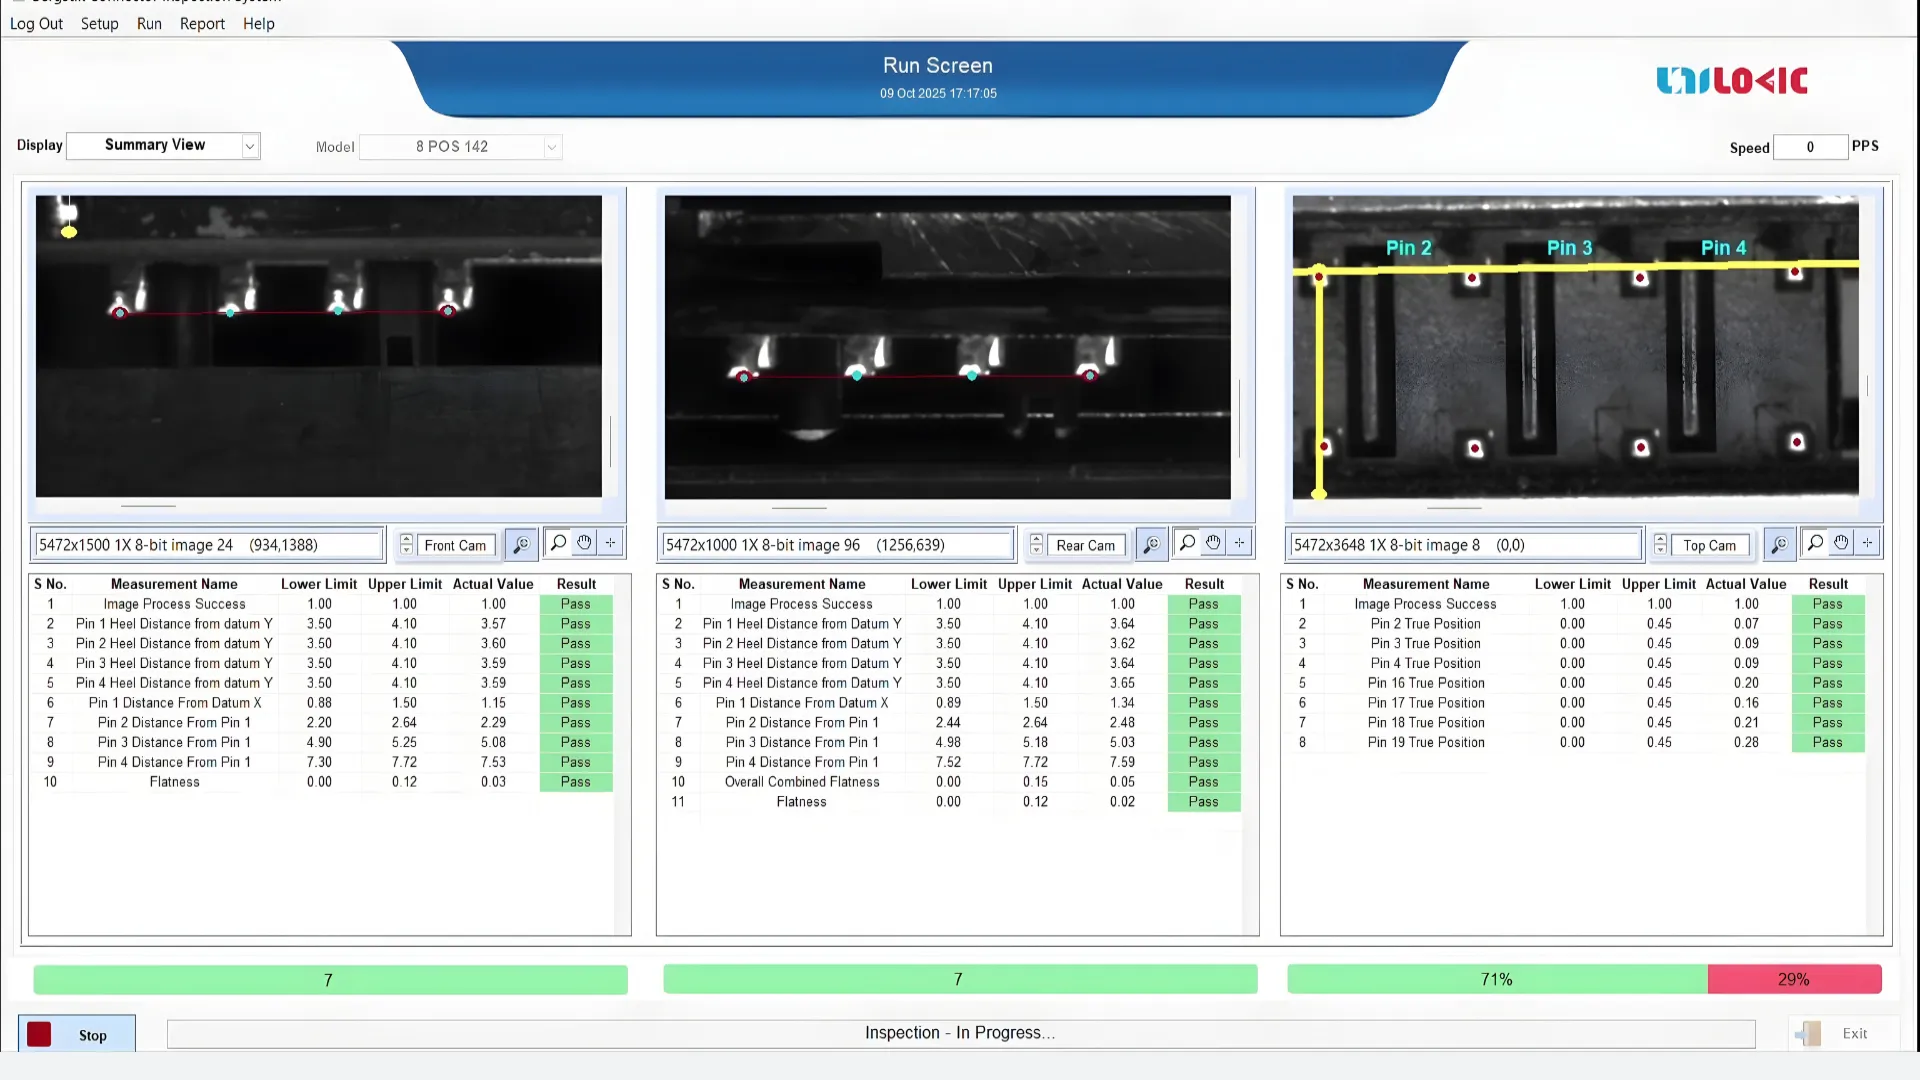Viewport: 1920px width, 1080px height.
Task: Open the Display Summary View dropdown
Action: coord(249,146)
